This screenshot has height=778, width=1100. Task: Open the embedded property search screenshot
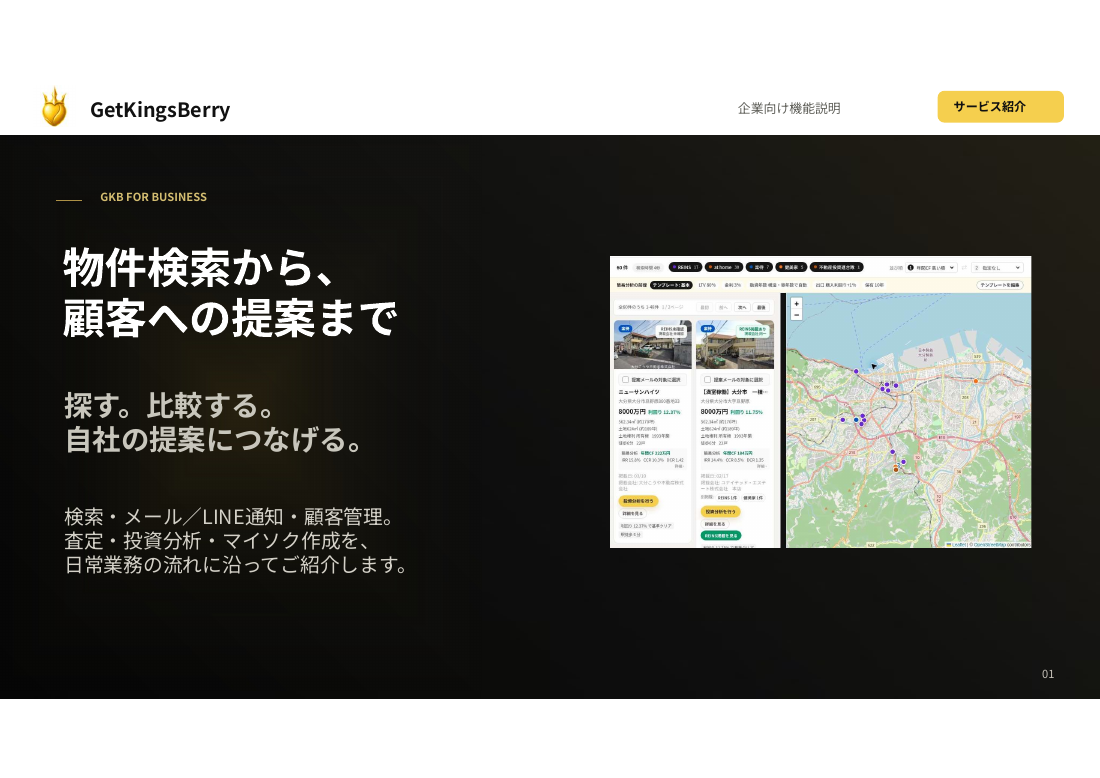821,402
